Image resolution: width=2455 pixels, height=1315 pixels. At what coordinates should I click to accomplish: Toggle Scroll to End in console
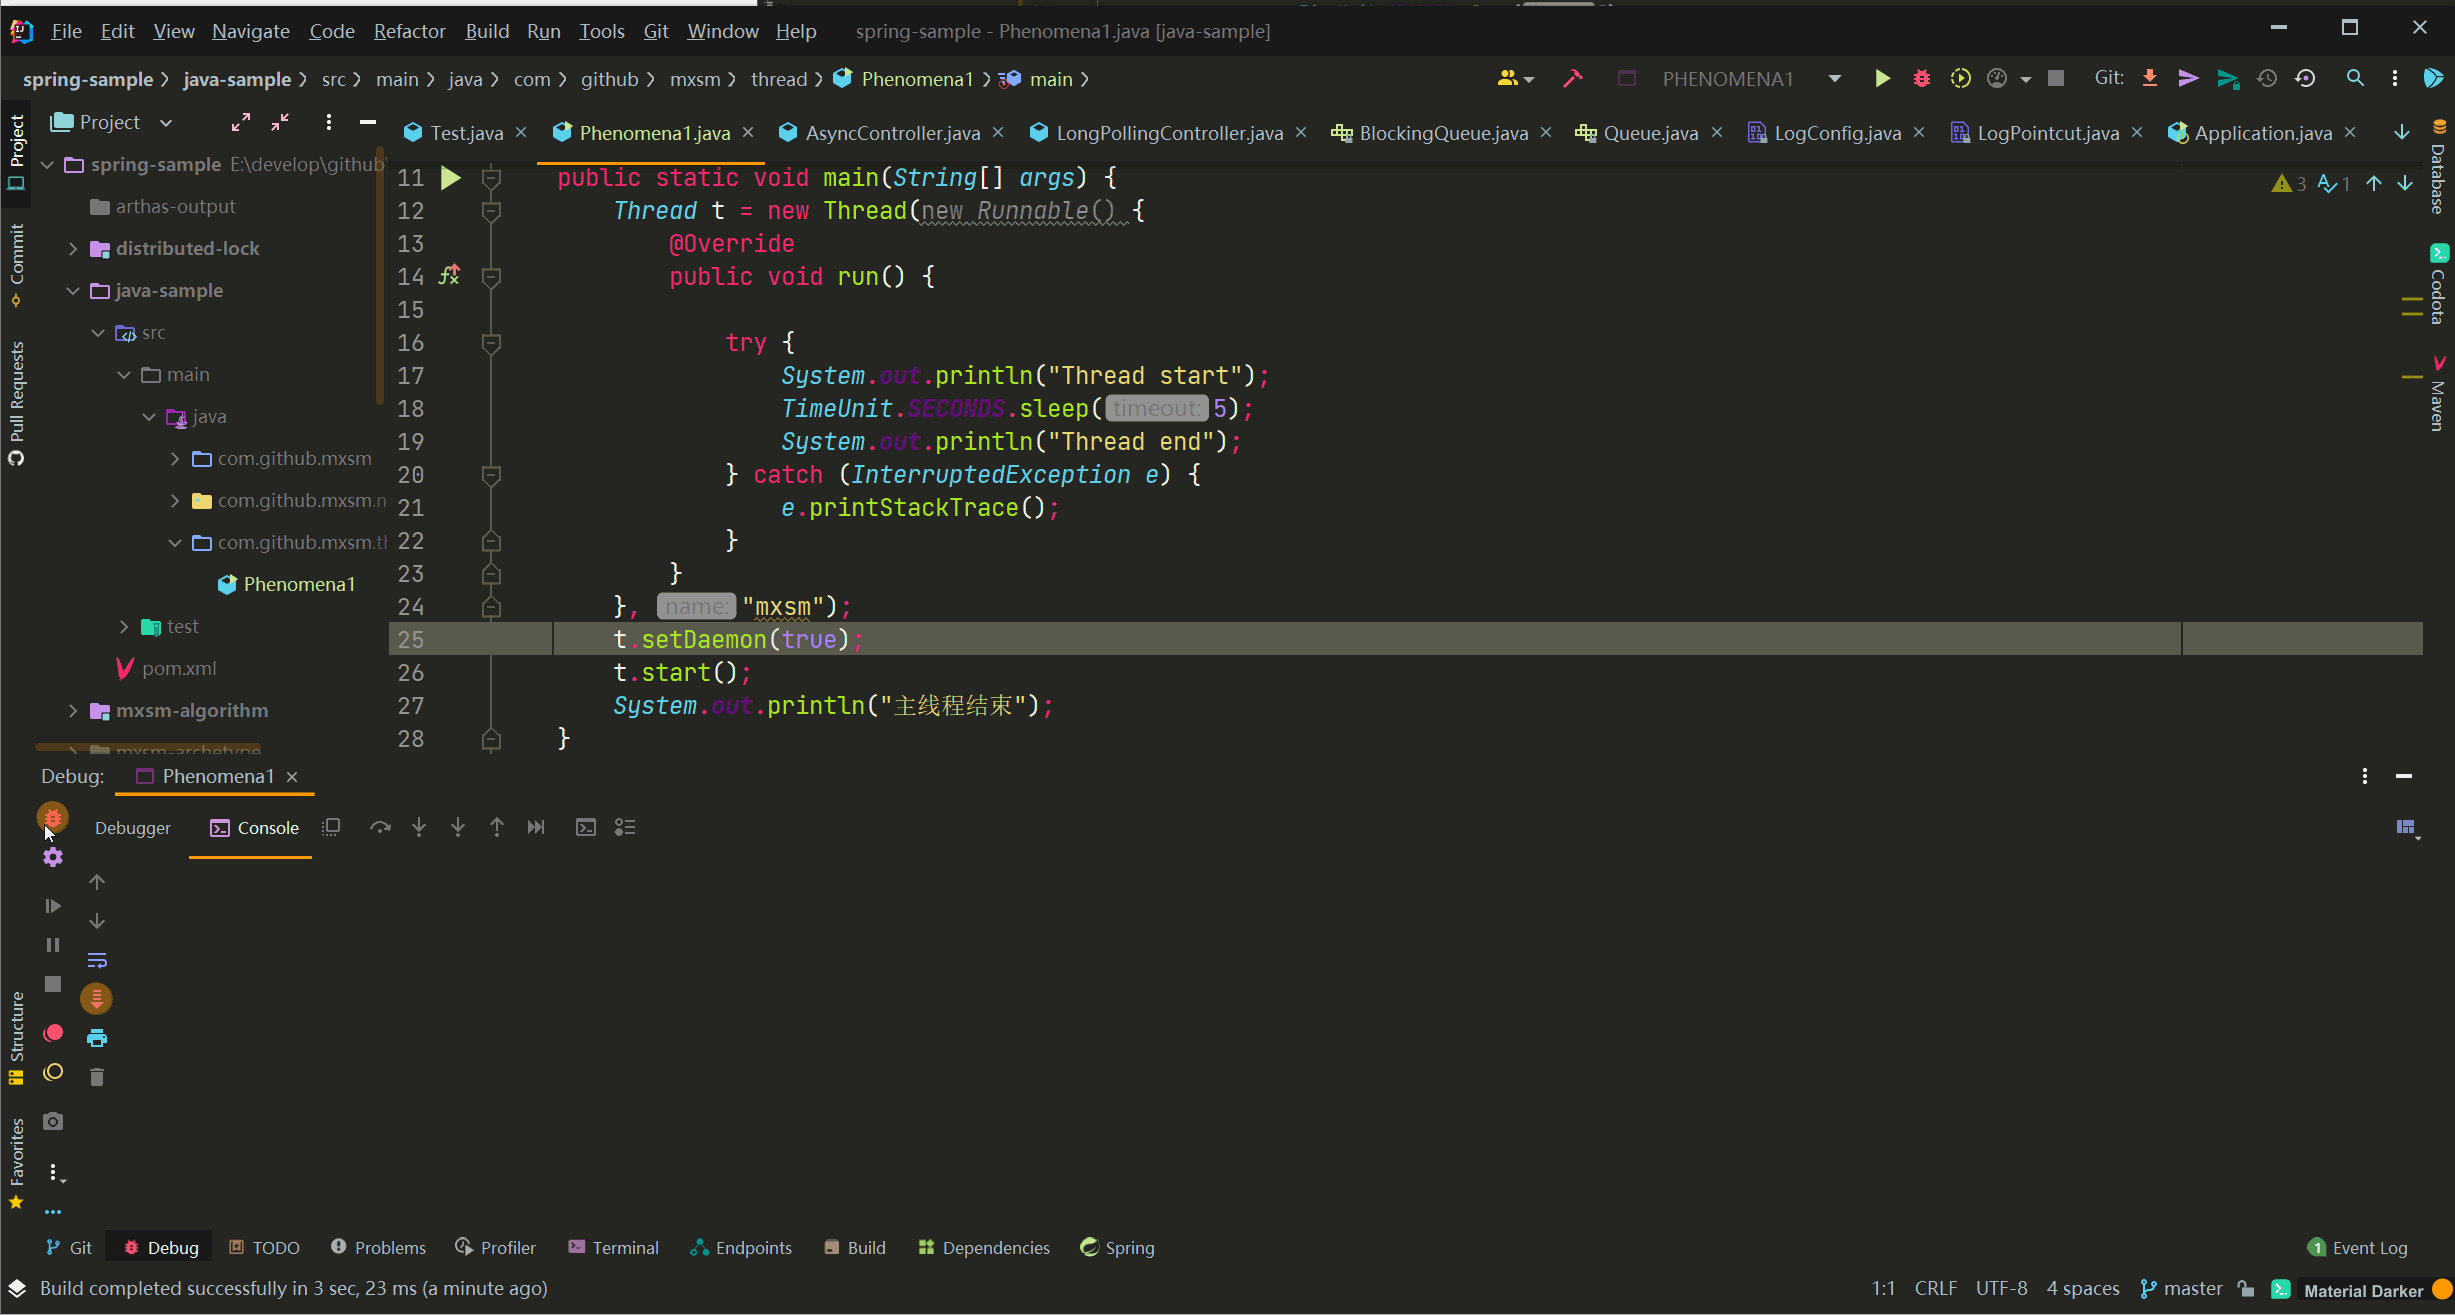[97, 998]
